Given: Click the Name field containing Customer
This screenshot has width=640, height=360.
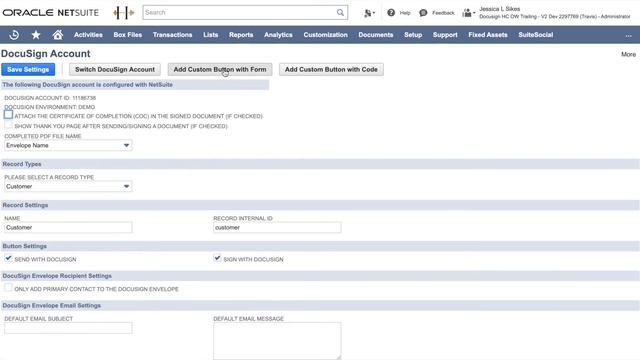Looking at the screenshot, I should pos(68,228).
